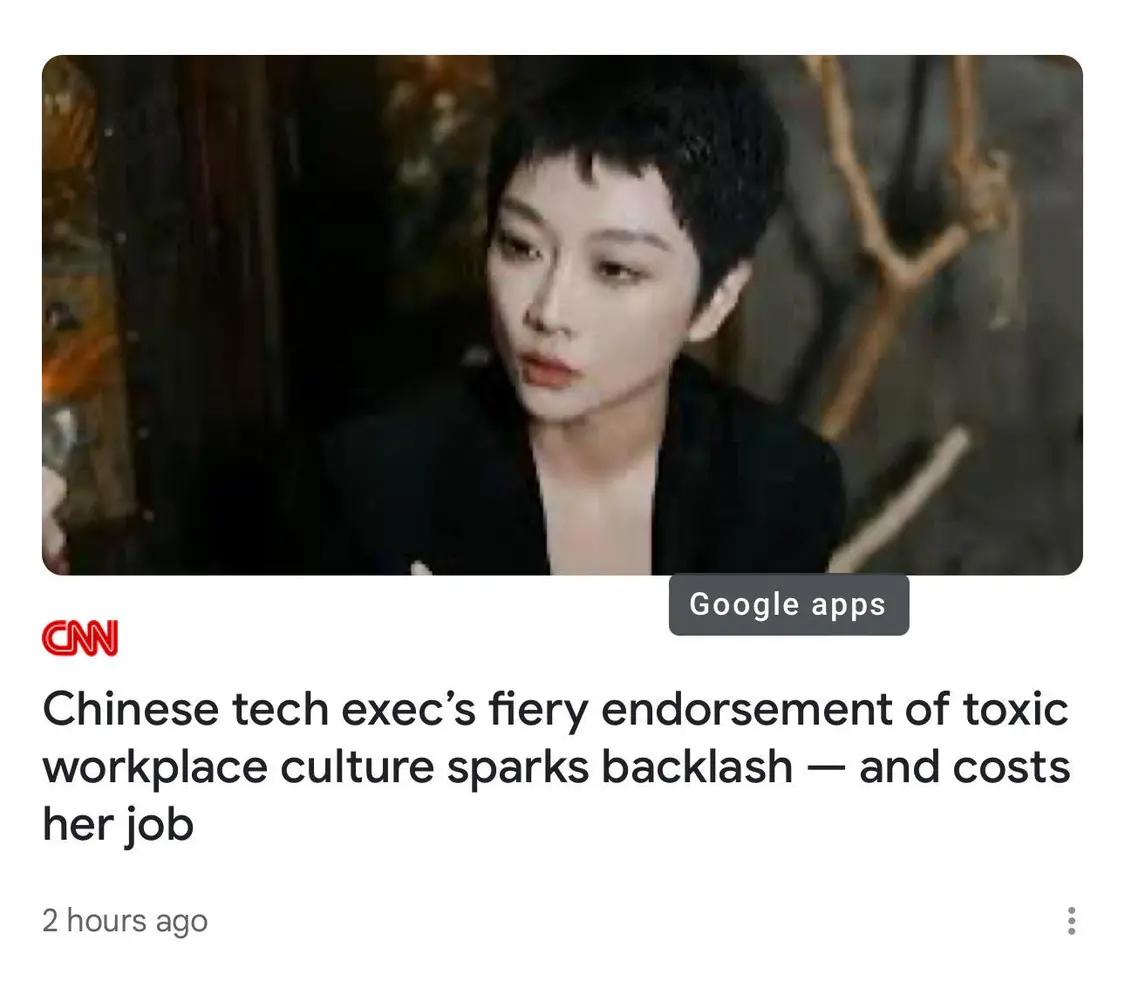Click the red CNN logo

point(80,638)
